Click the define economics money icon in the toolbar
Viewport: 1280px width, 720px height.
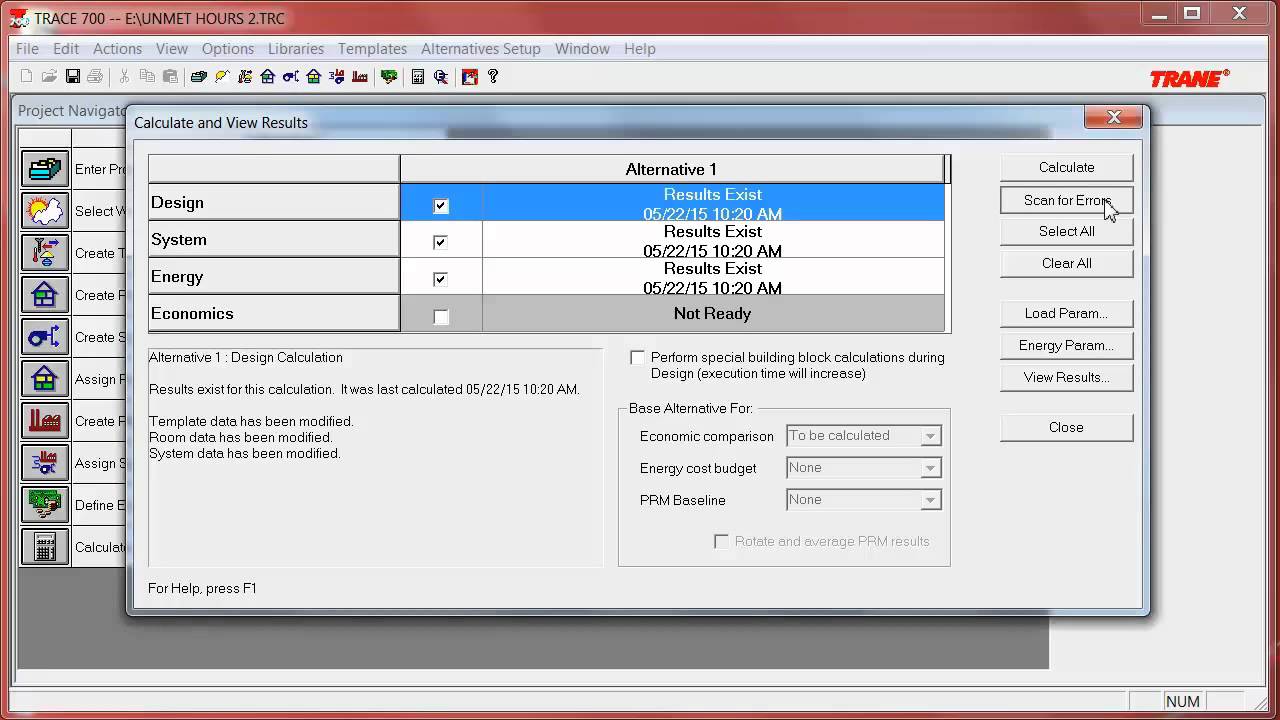coord(389,76)
